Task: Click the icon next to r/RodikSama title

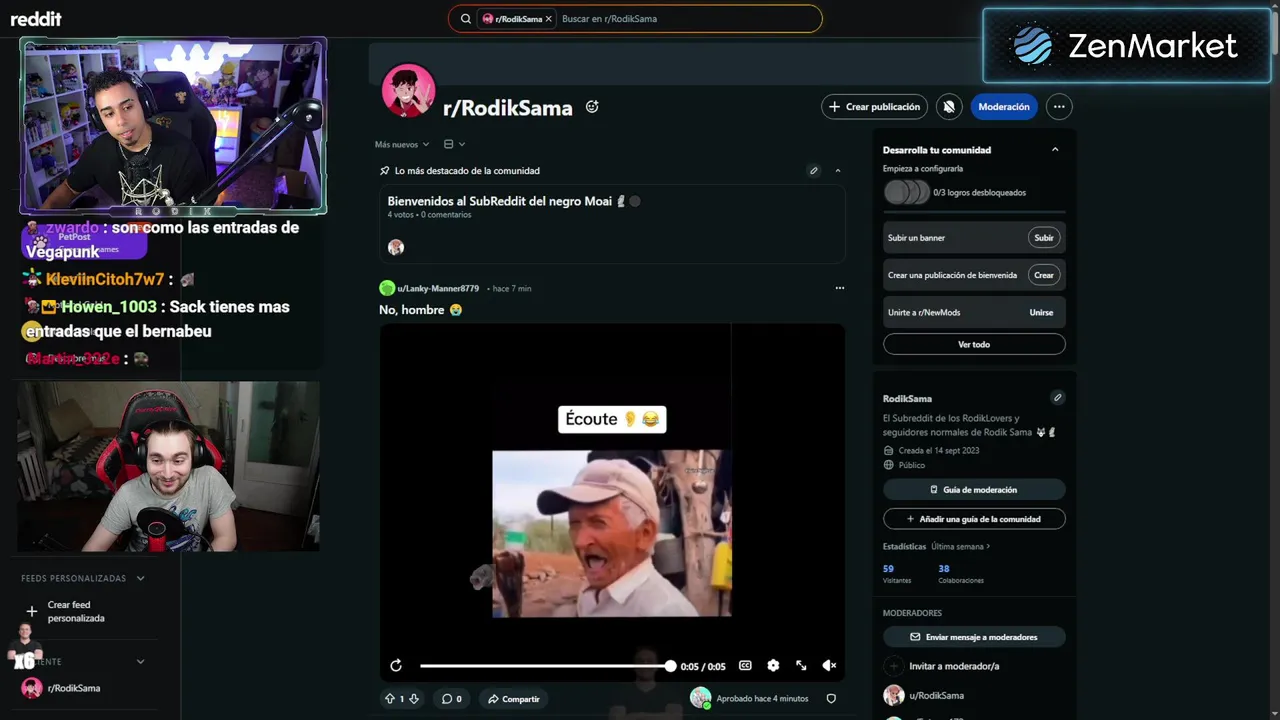Action: (592, 106)
